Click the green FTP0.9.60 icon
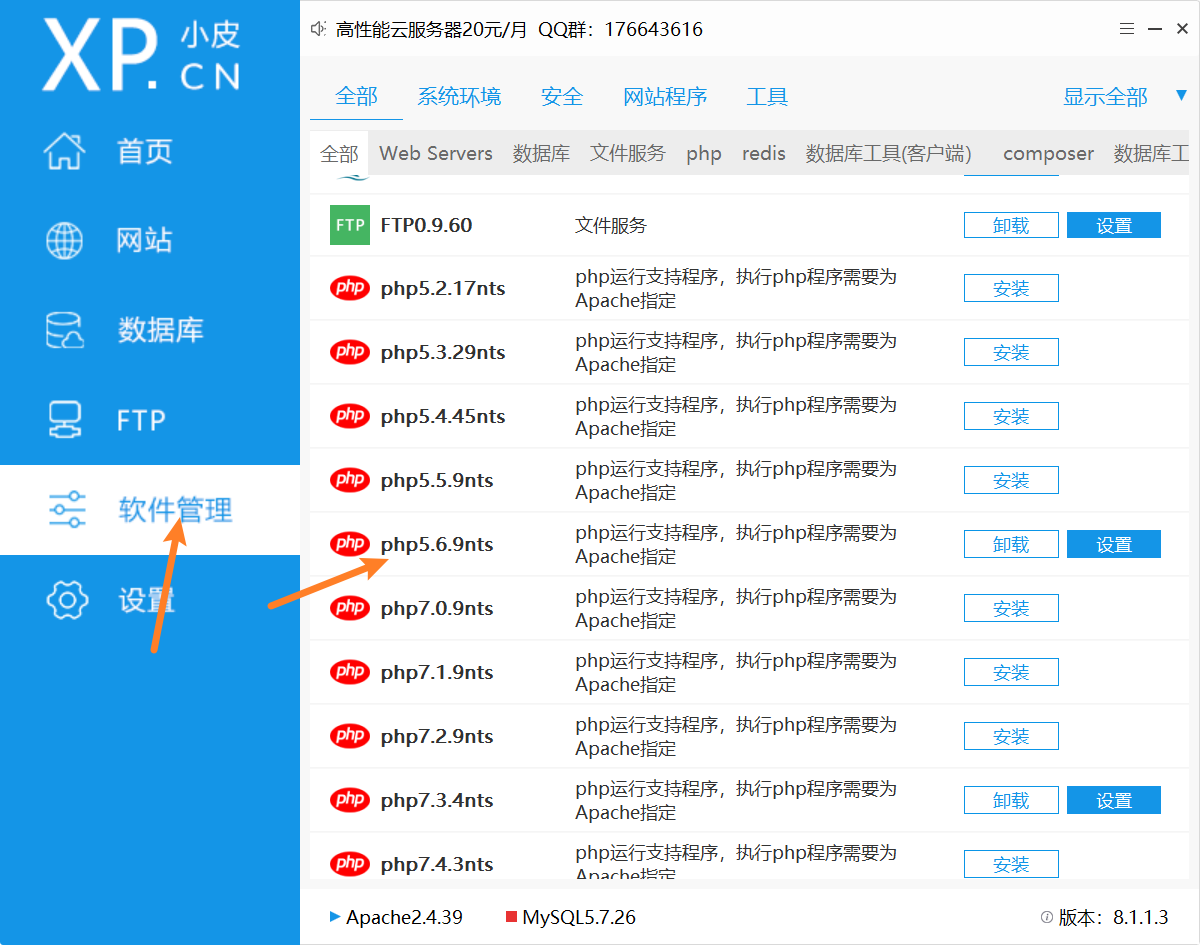The image size is (1200, 945). pyautogui.click(x=350, y=225)
